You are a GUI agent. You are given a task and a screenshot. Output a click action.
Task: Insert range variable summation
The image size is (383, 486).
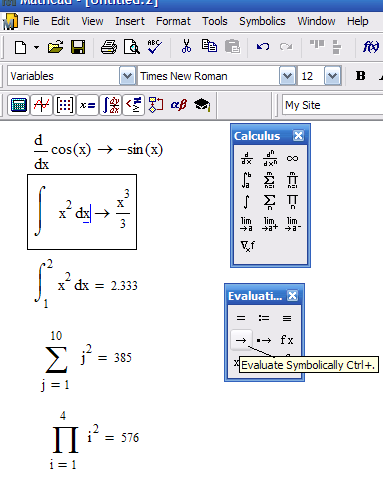(269, 202)
